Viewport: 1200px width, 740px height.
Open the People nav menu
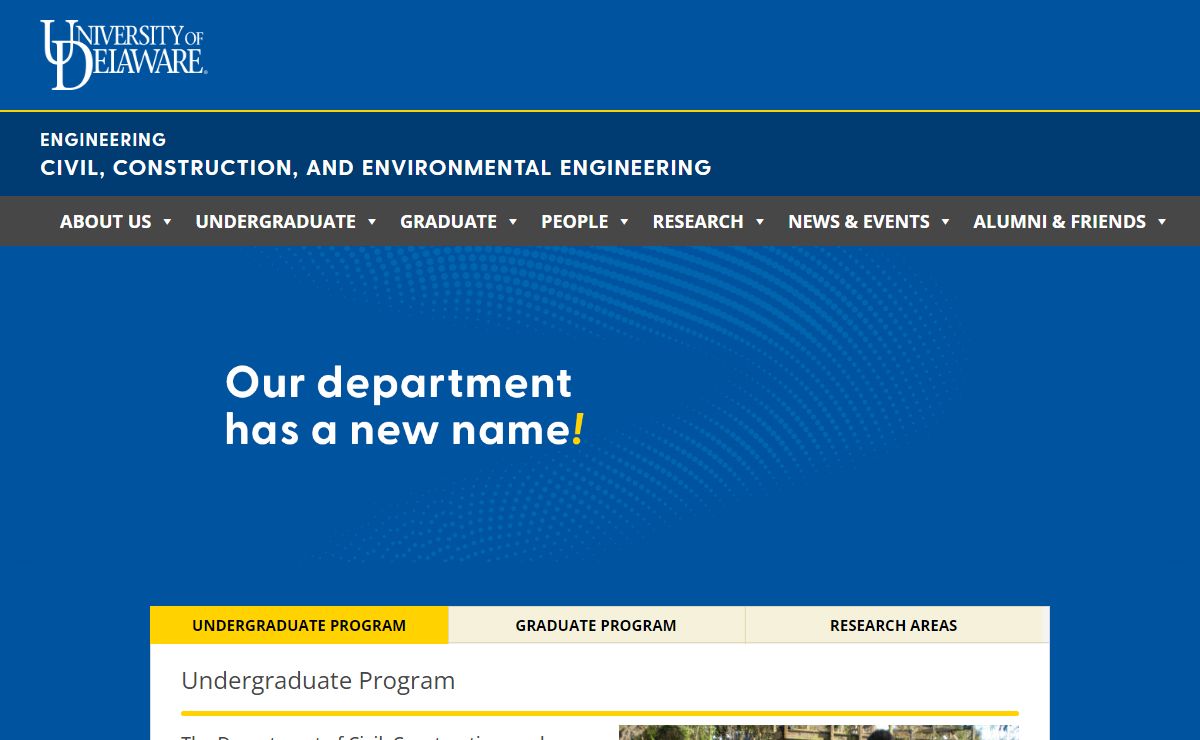click(x=575, y=222)
